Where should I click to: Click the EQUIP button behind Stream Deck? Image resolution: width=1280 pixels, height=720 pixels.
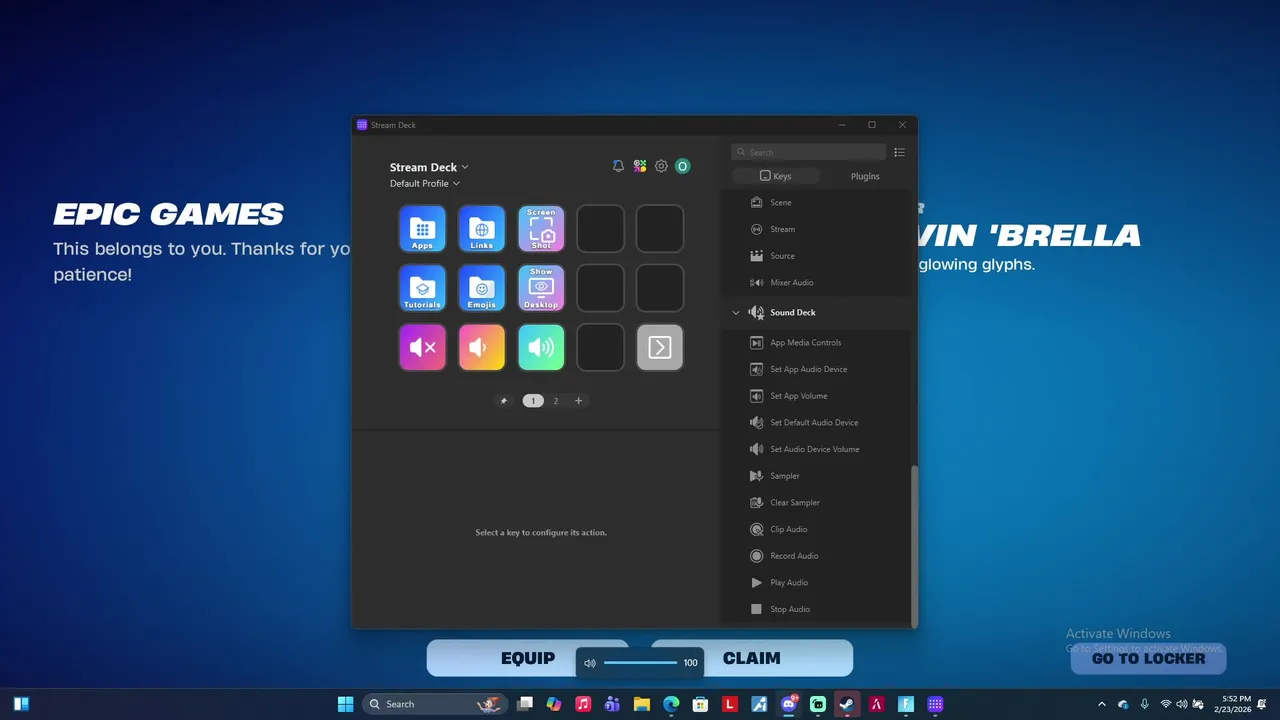tap(528, 658)
